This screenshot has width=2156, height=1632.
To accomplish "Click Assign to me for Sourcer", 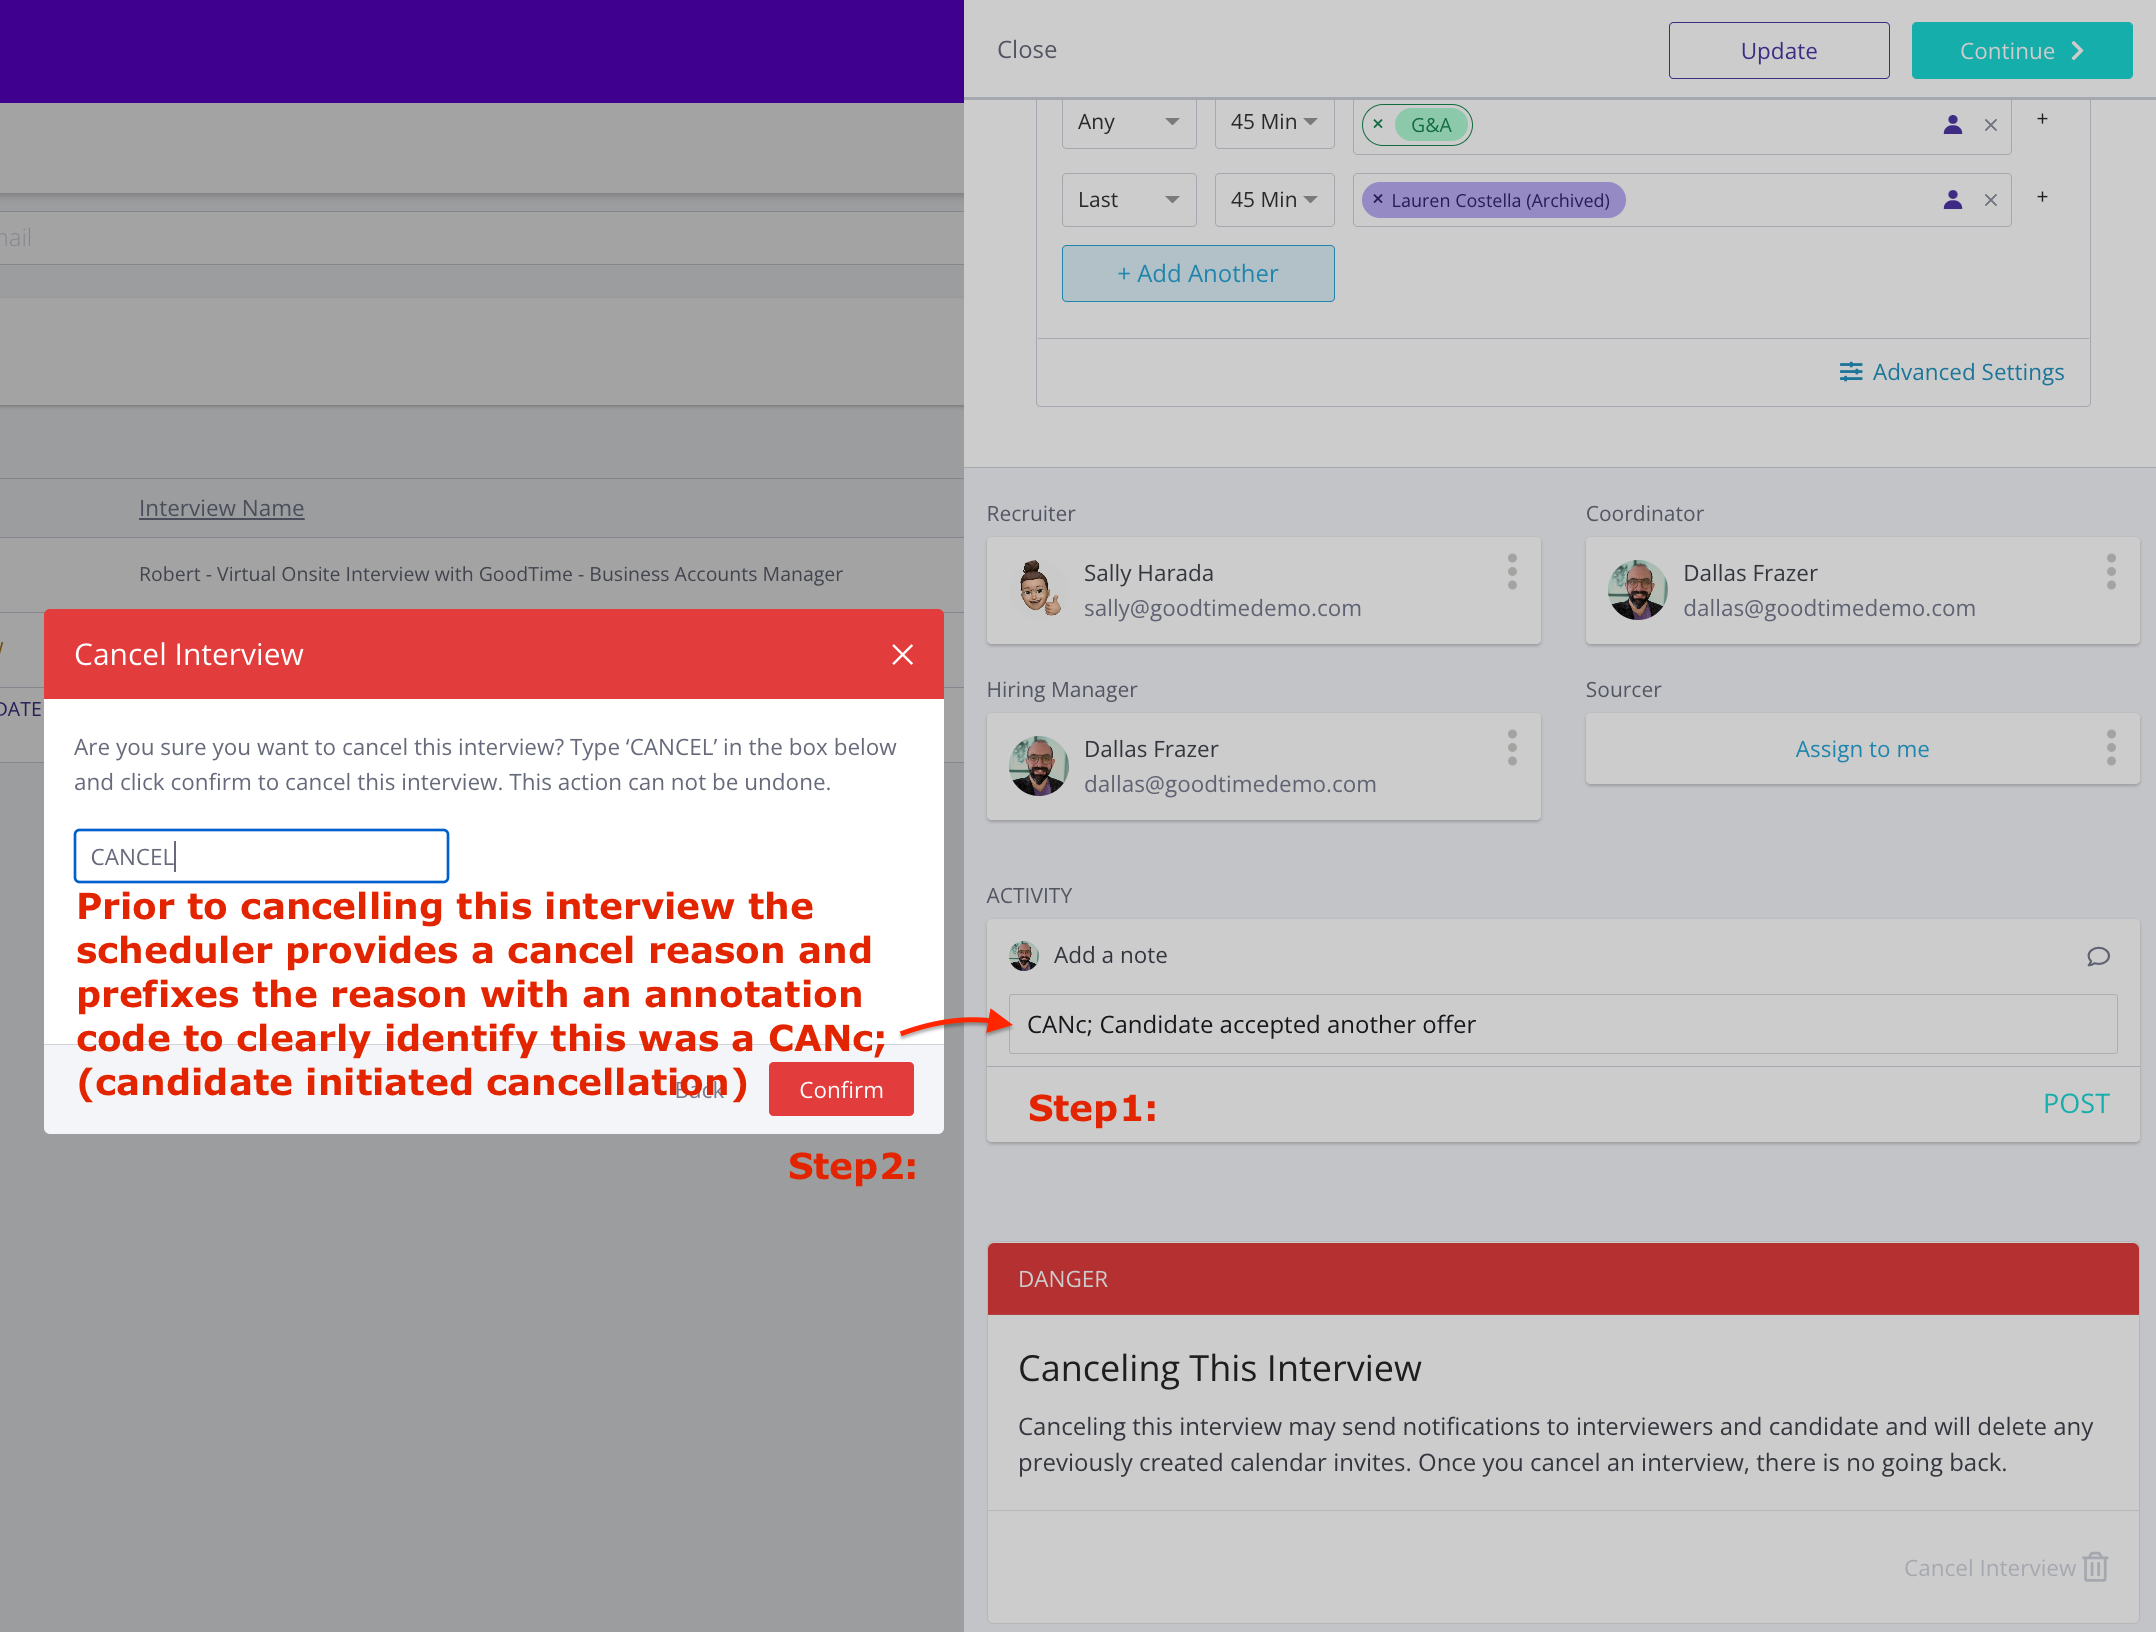I will click(x=1861, y=748).
